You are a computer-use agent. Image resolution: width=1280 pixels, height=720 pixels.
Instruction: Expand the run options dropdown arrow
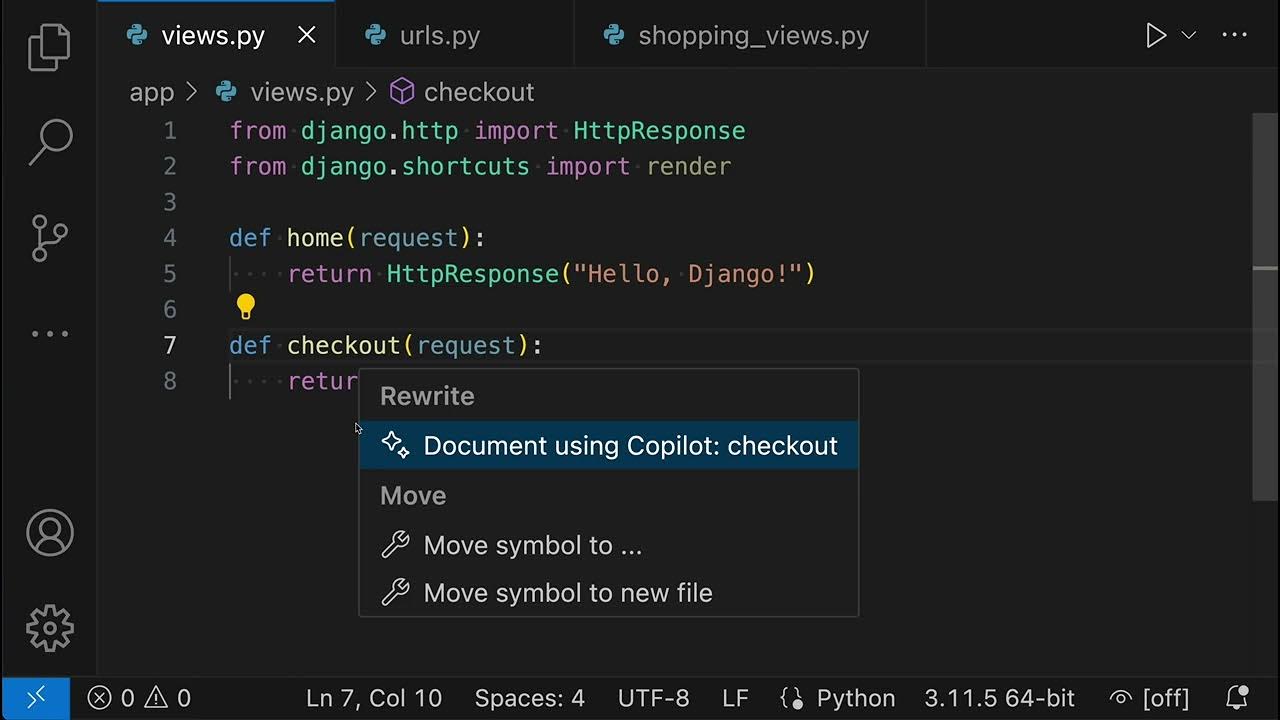click(x=1189, y=36)
